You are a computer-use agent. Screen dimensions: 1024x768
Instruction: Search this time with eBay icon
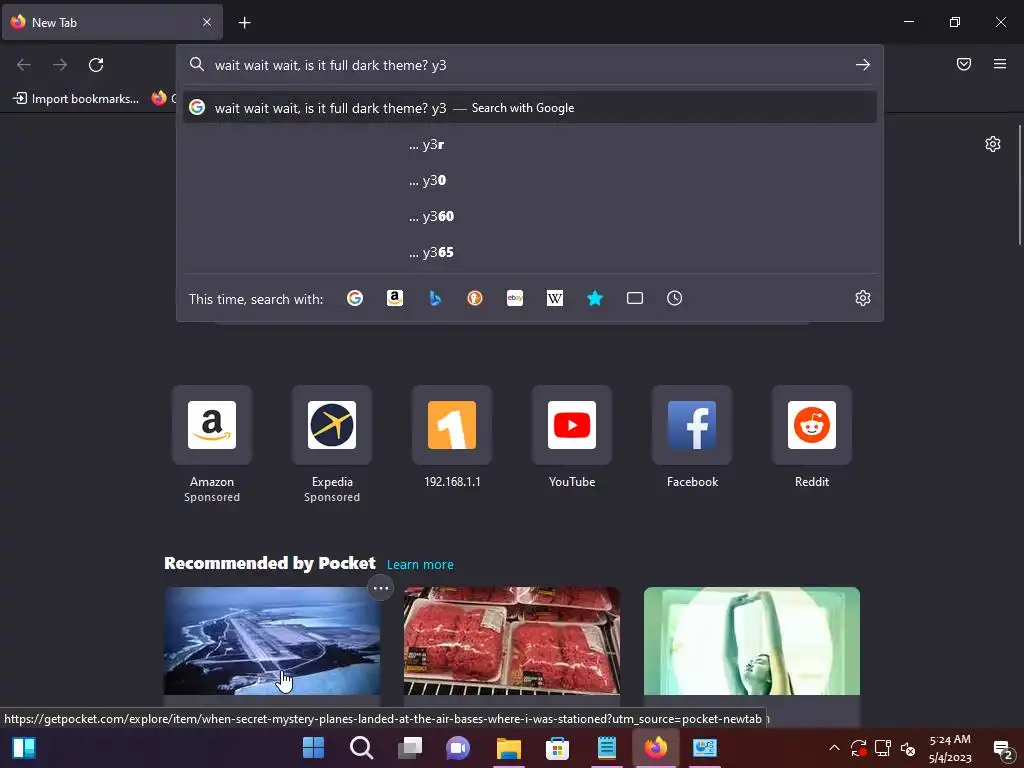pyautogui.click(x=515, y=298)
